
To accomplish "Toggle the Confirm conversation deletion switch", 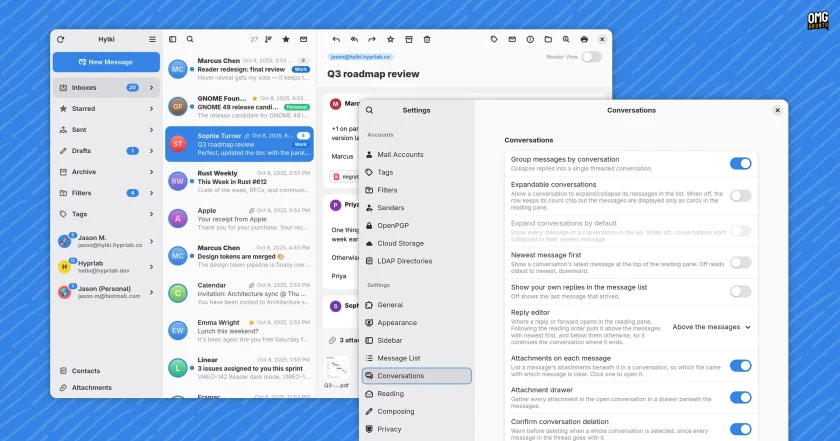I will pyautogui.click(x=740, y=429).
